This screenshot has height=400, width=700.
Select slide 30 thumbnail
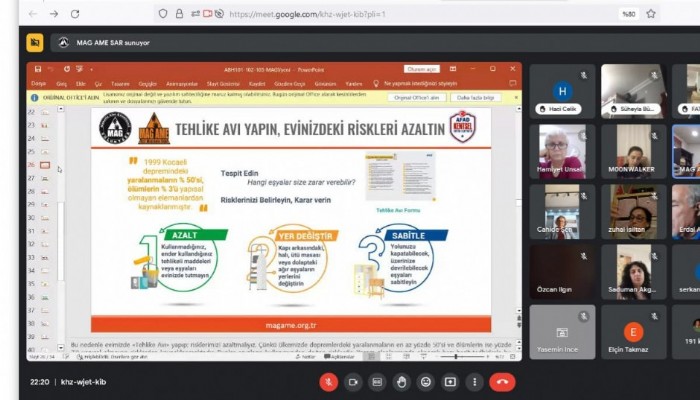(45, 218)
